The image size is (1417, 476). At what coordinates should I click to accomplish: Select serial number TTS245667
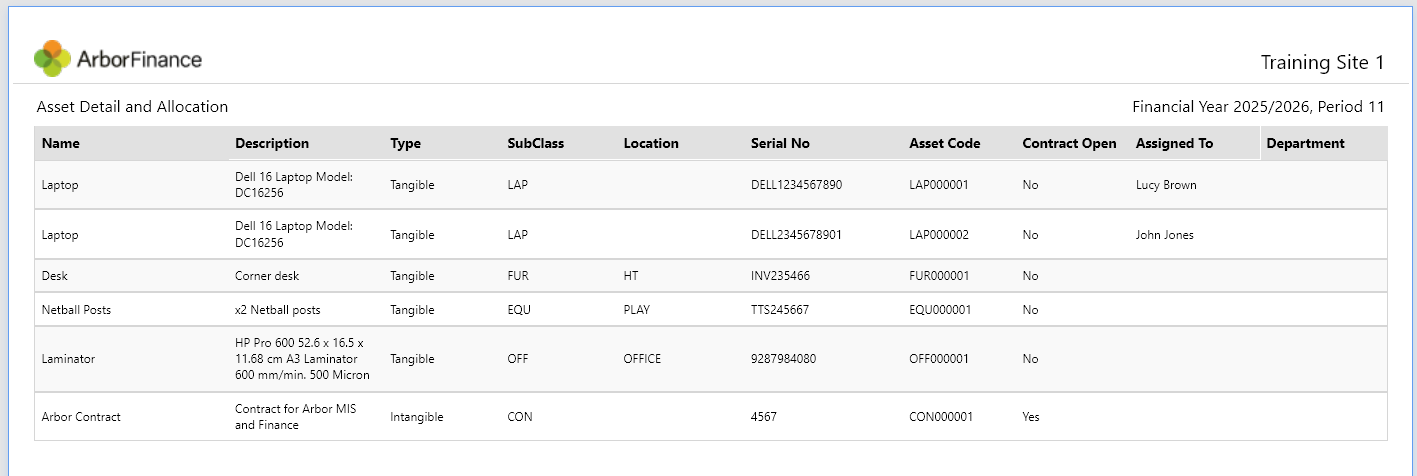pos(780,310)
